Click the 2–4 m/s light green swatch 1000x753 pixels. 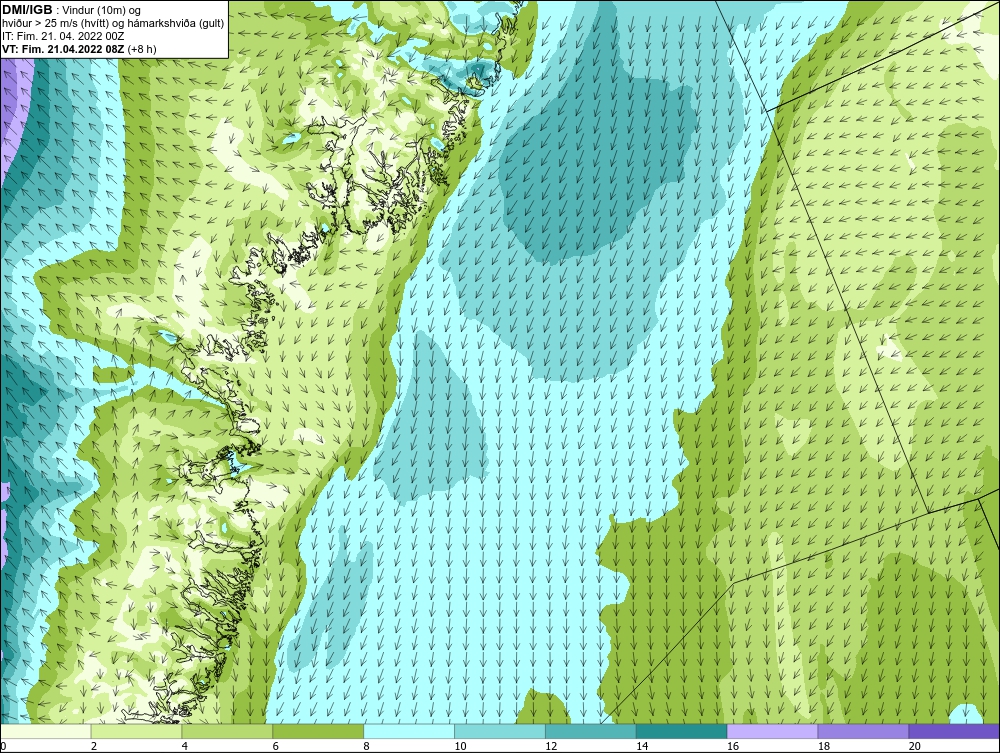pyautogui.click(x=136, y=731)
